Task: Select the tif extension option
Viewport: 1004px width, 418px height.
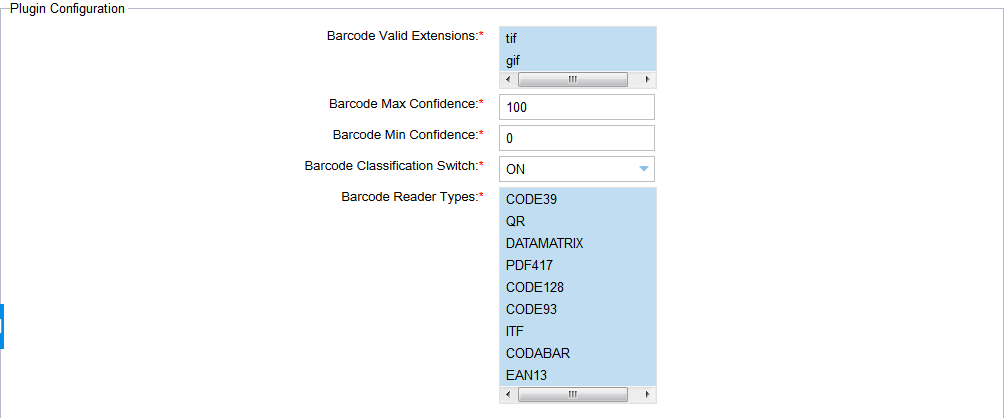Action: [578, 39]
